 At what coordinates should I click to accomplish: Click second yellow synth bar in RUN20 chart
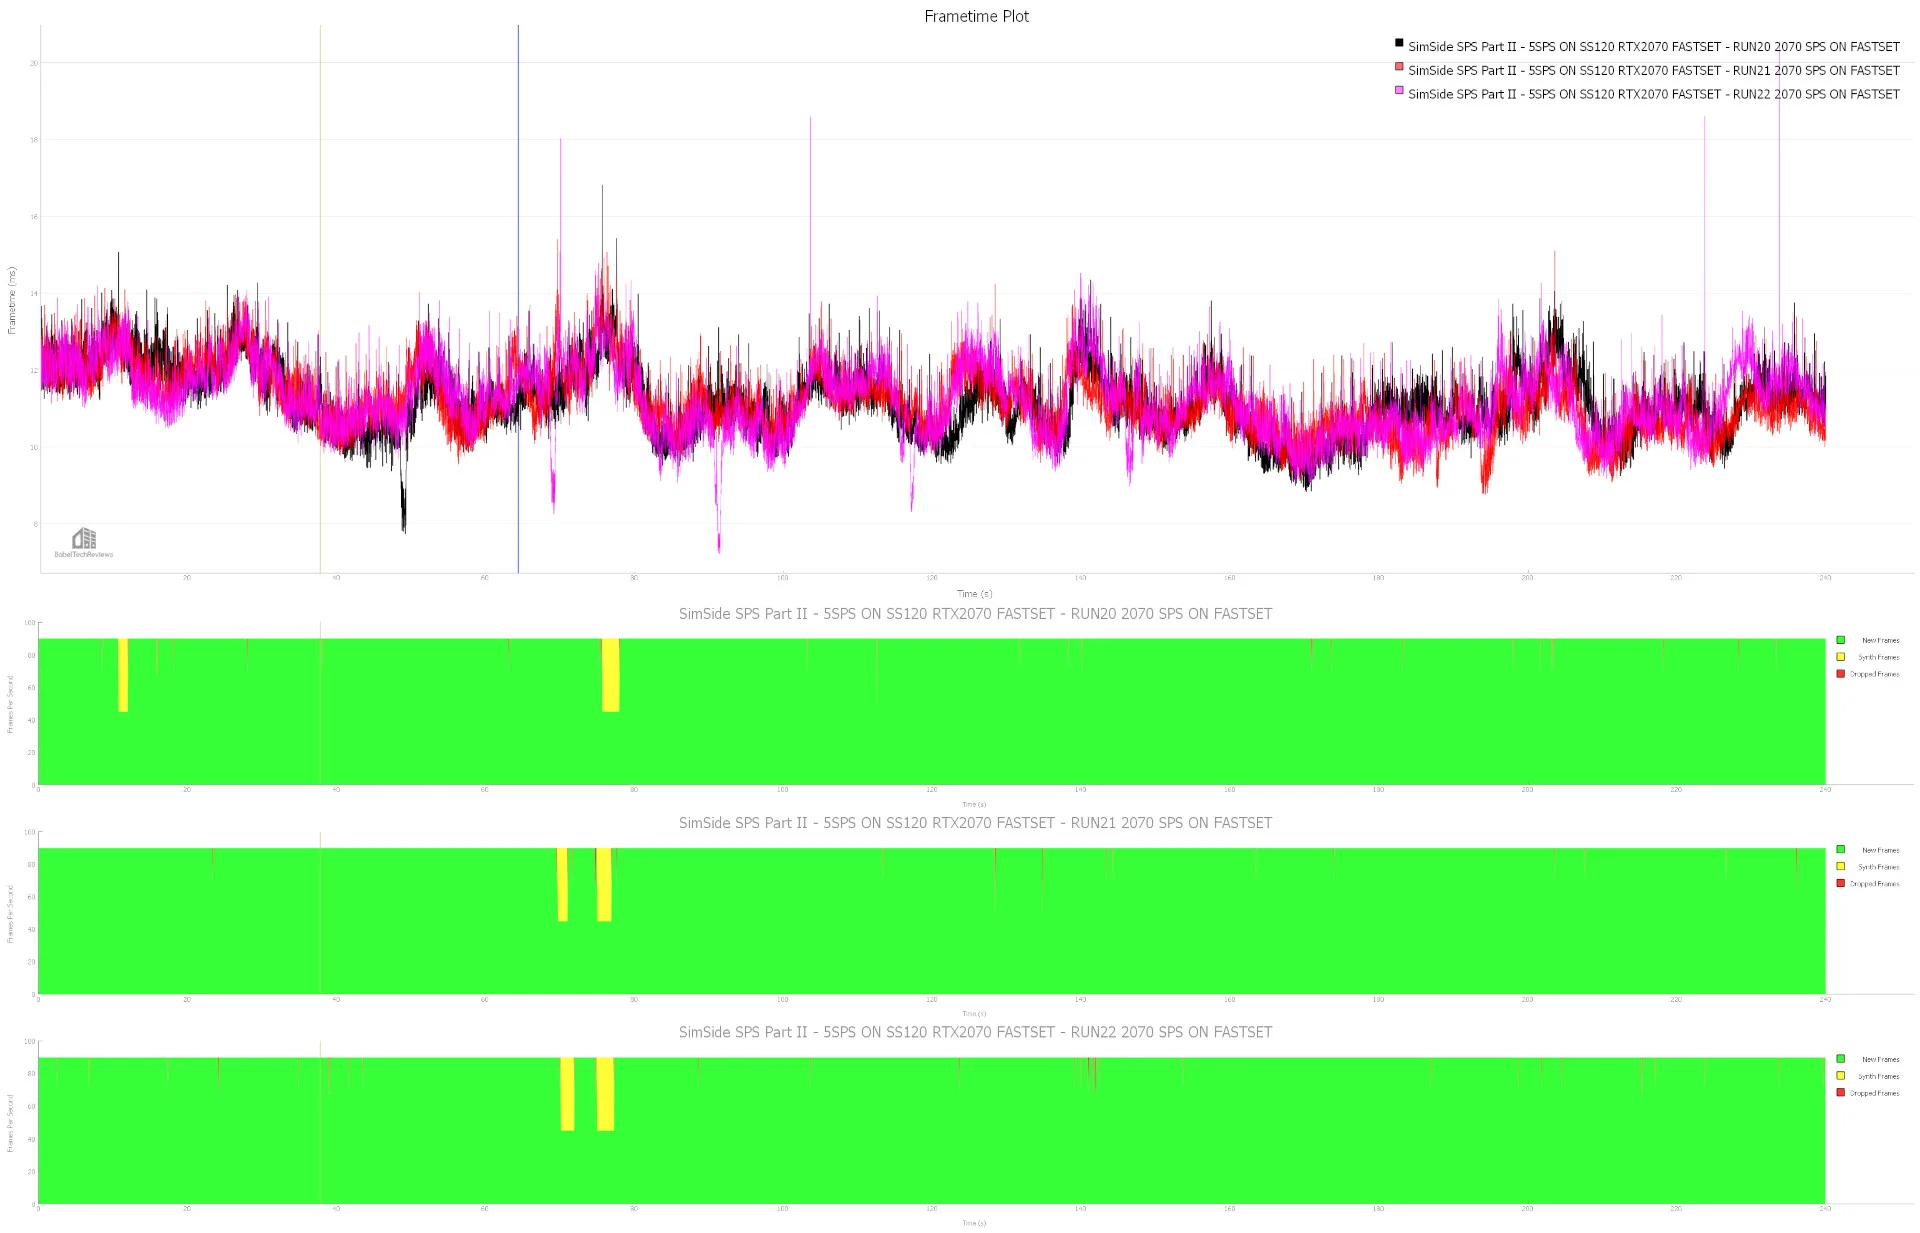(611, 675)
